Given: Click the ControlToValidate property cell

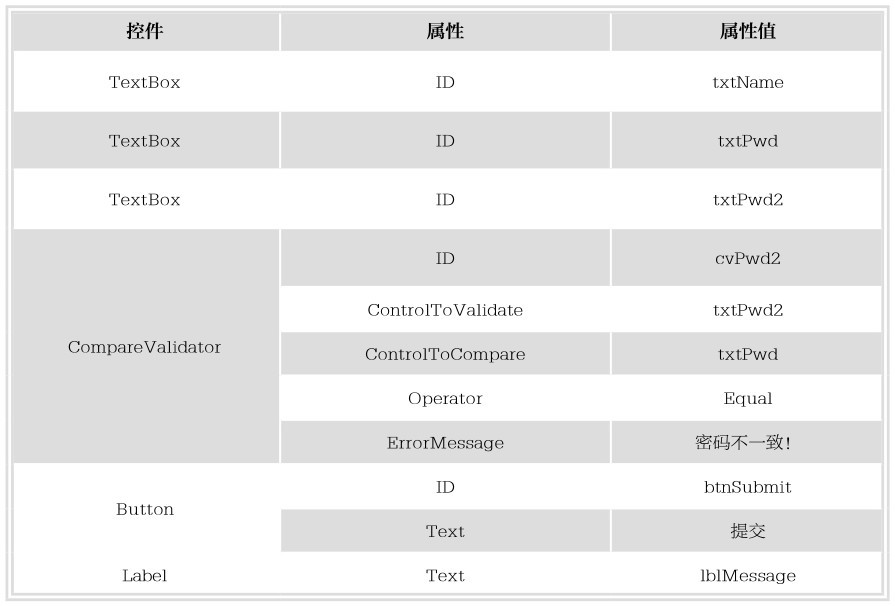Looking at the screenshot, I should point(445,310).
